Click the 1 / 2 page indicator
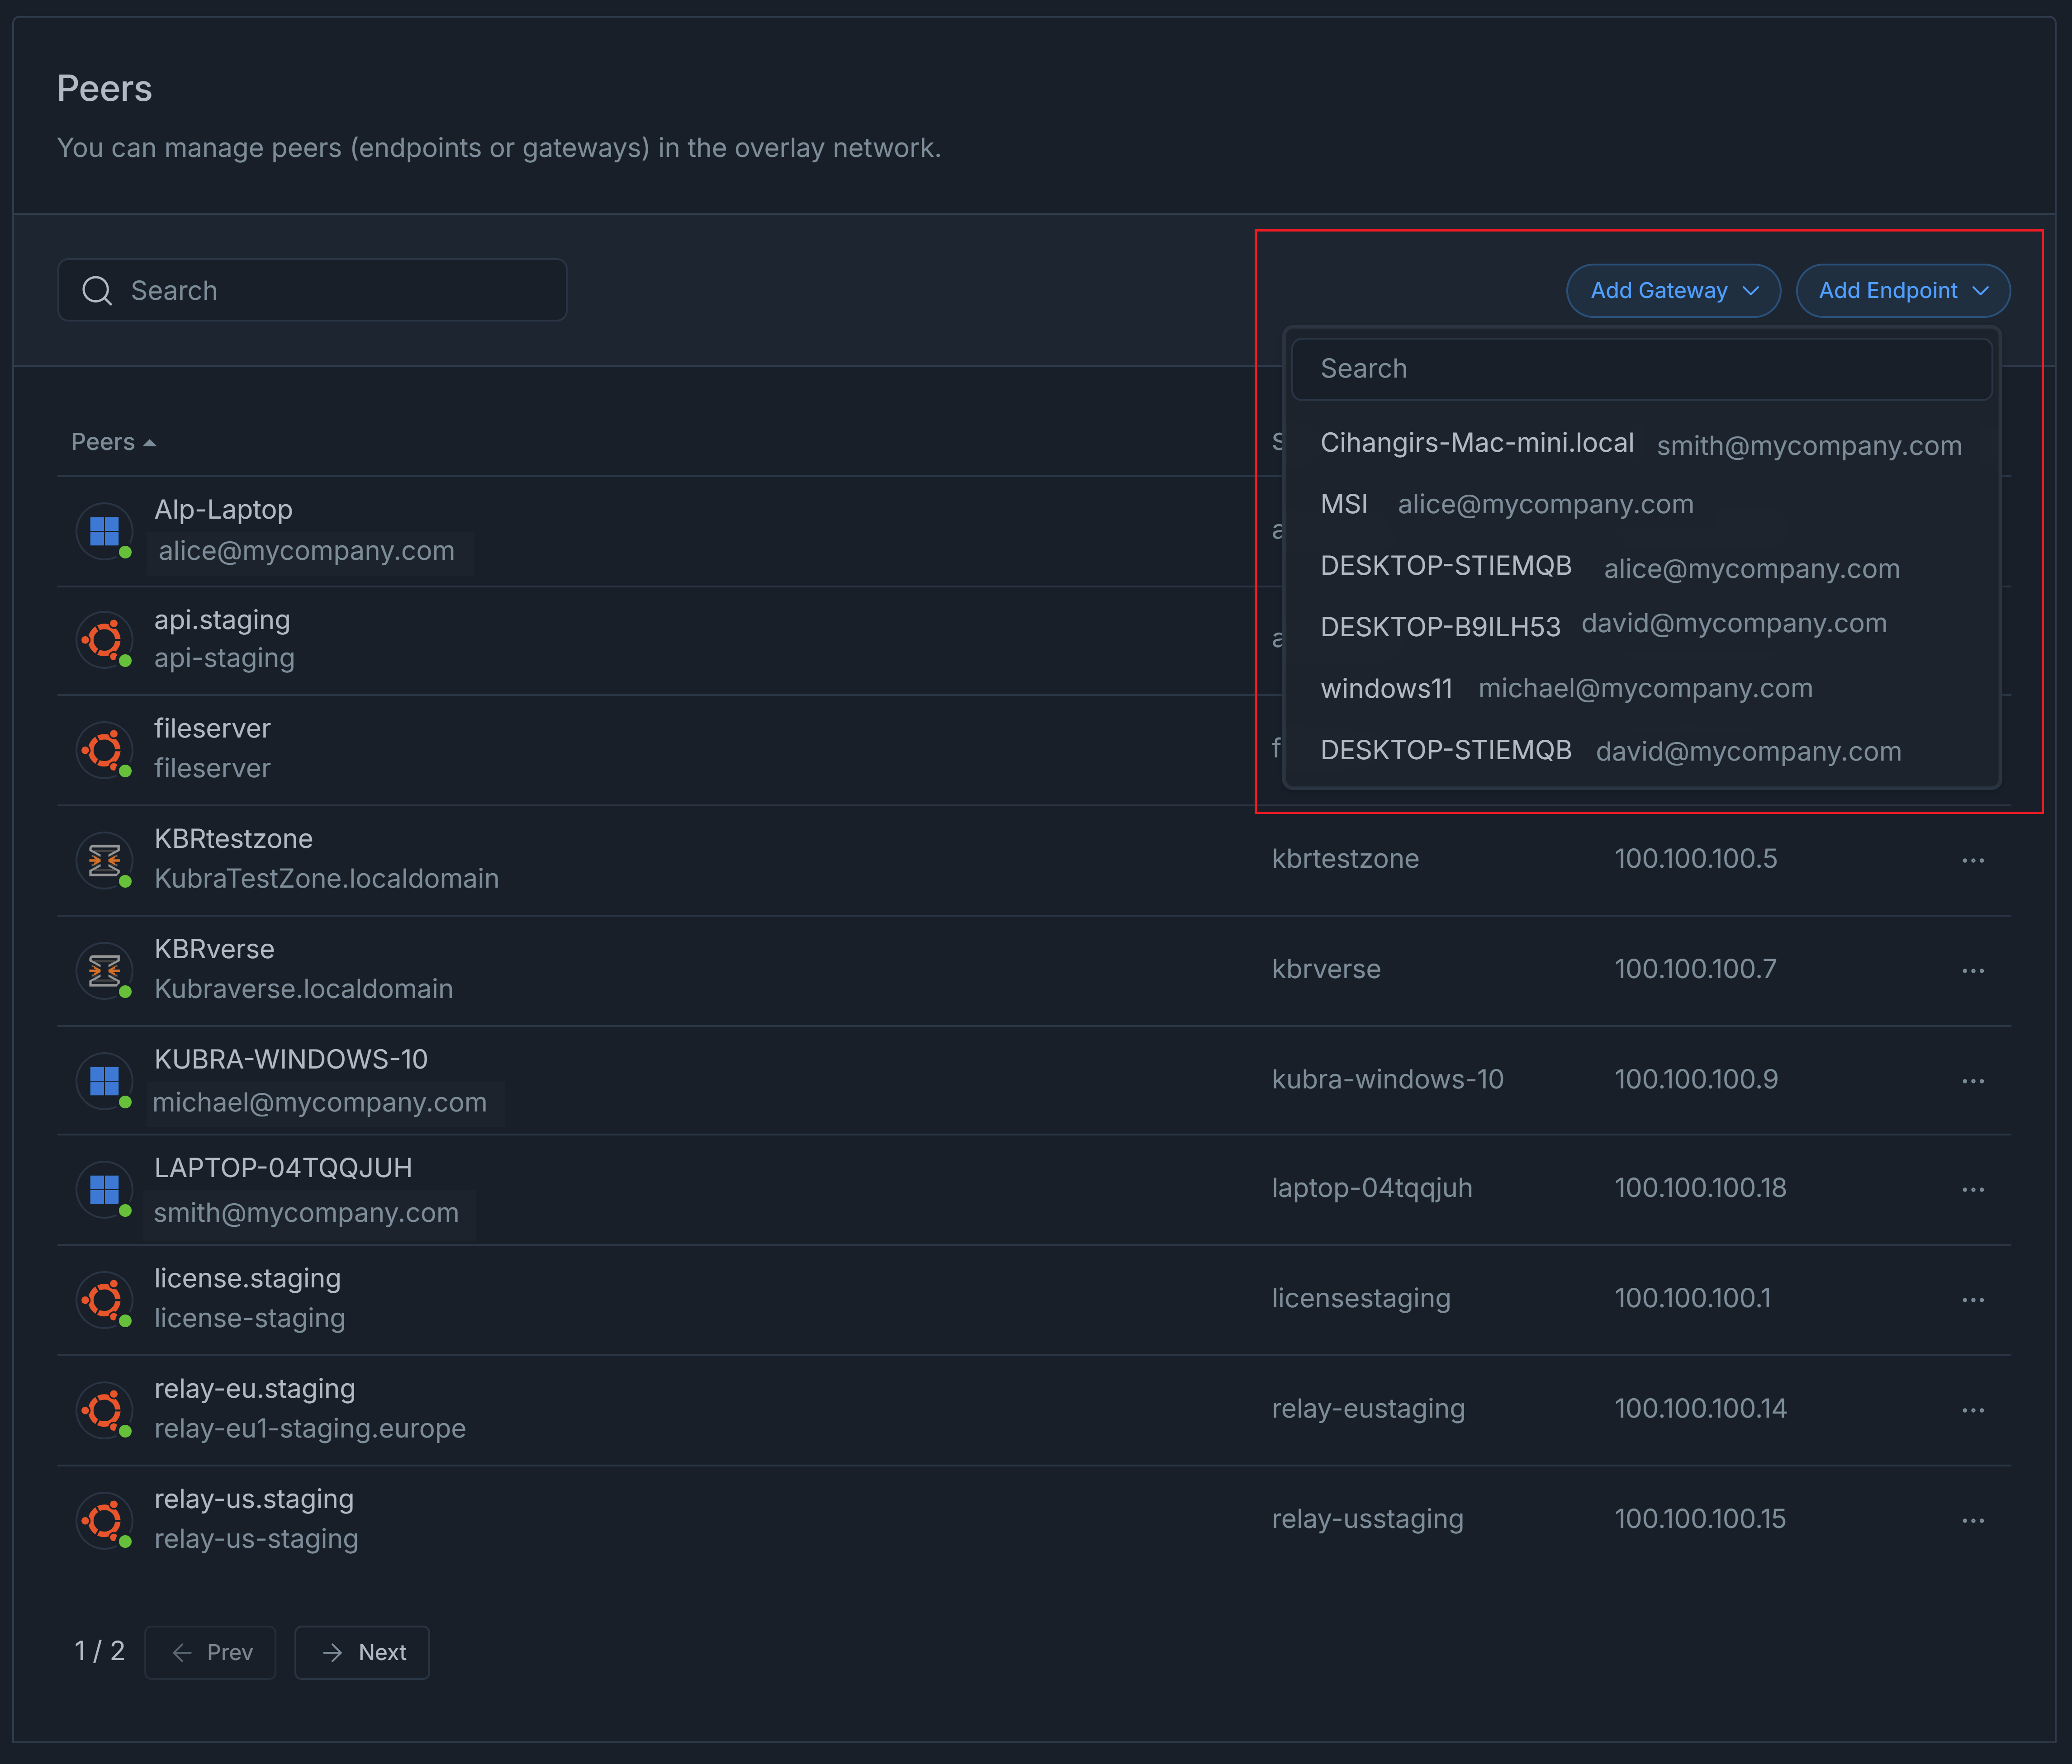The height and width of the screenshot is (1764, 2072). [100, 1651]
